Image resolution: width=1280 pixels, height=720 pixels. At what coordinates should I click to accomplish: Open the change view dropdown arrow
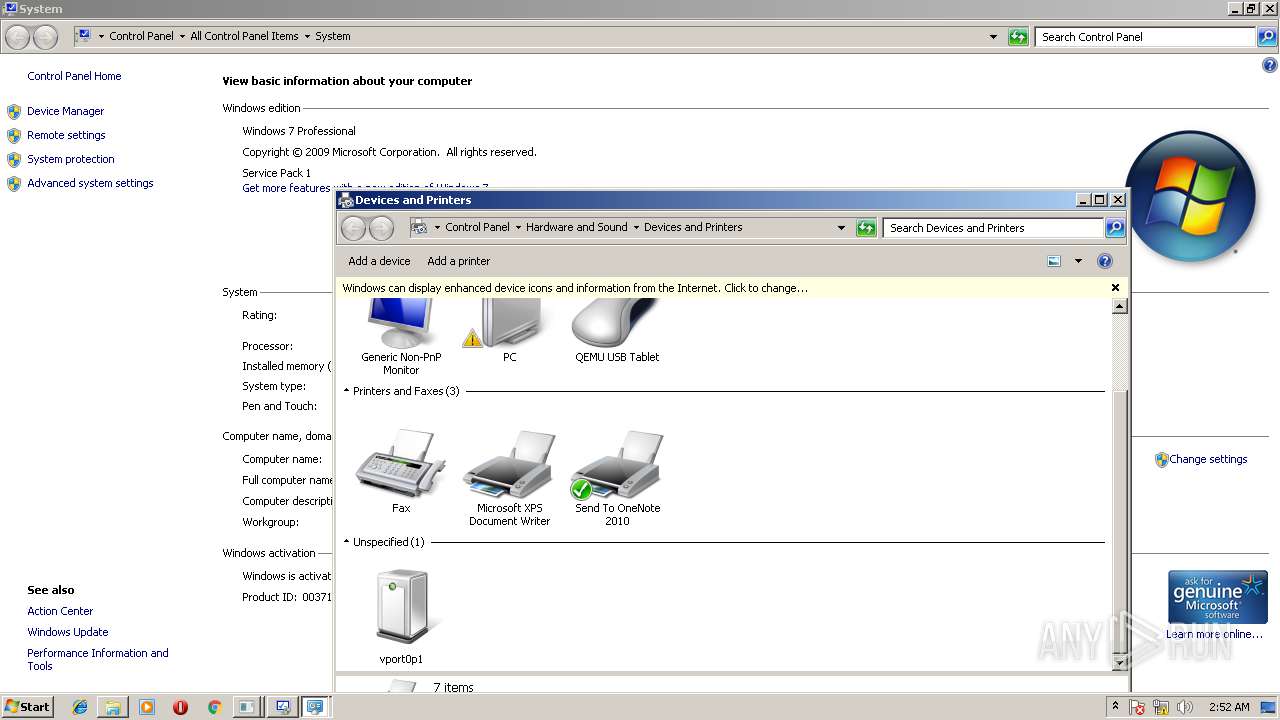click(1078, 261)
